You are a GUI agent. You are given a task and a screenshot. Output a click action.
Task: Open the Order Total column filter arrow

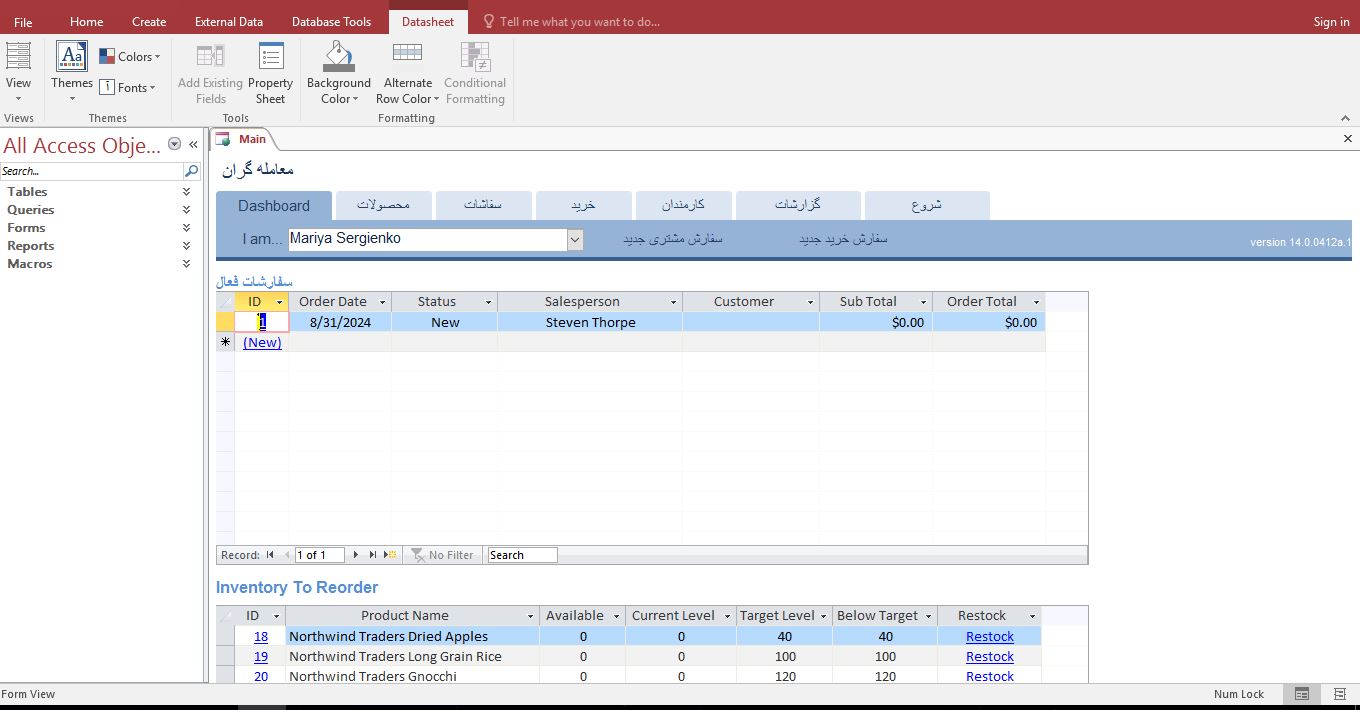click(x=1036, y=302)
